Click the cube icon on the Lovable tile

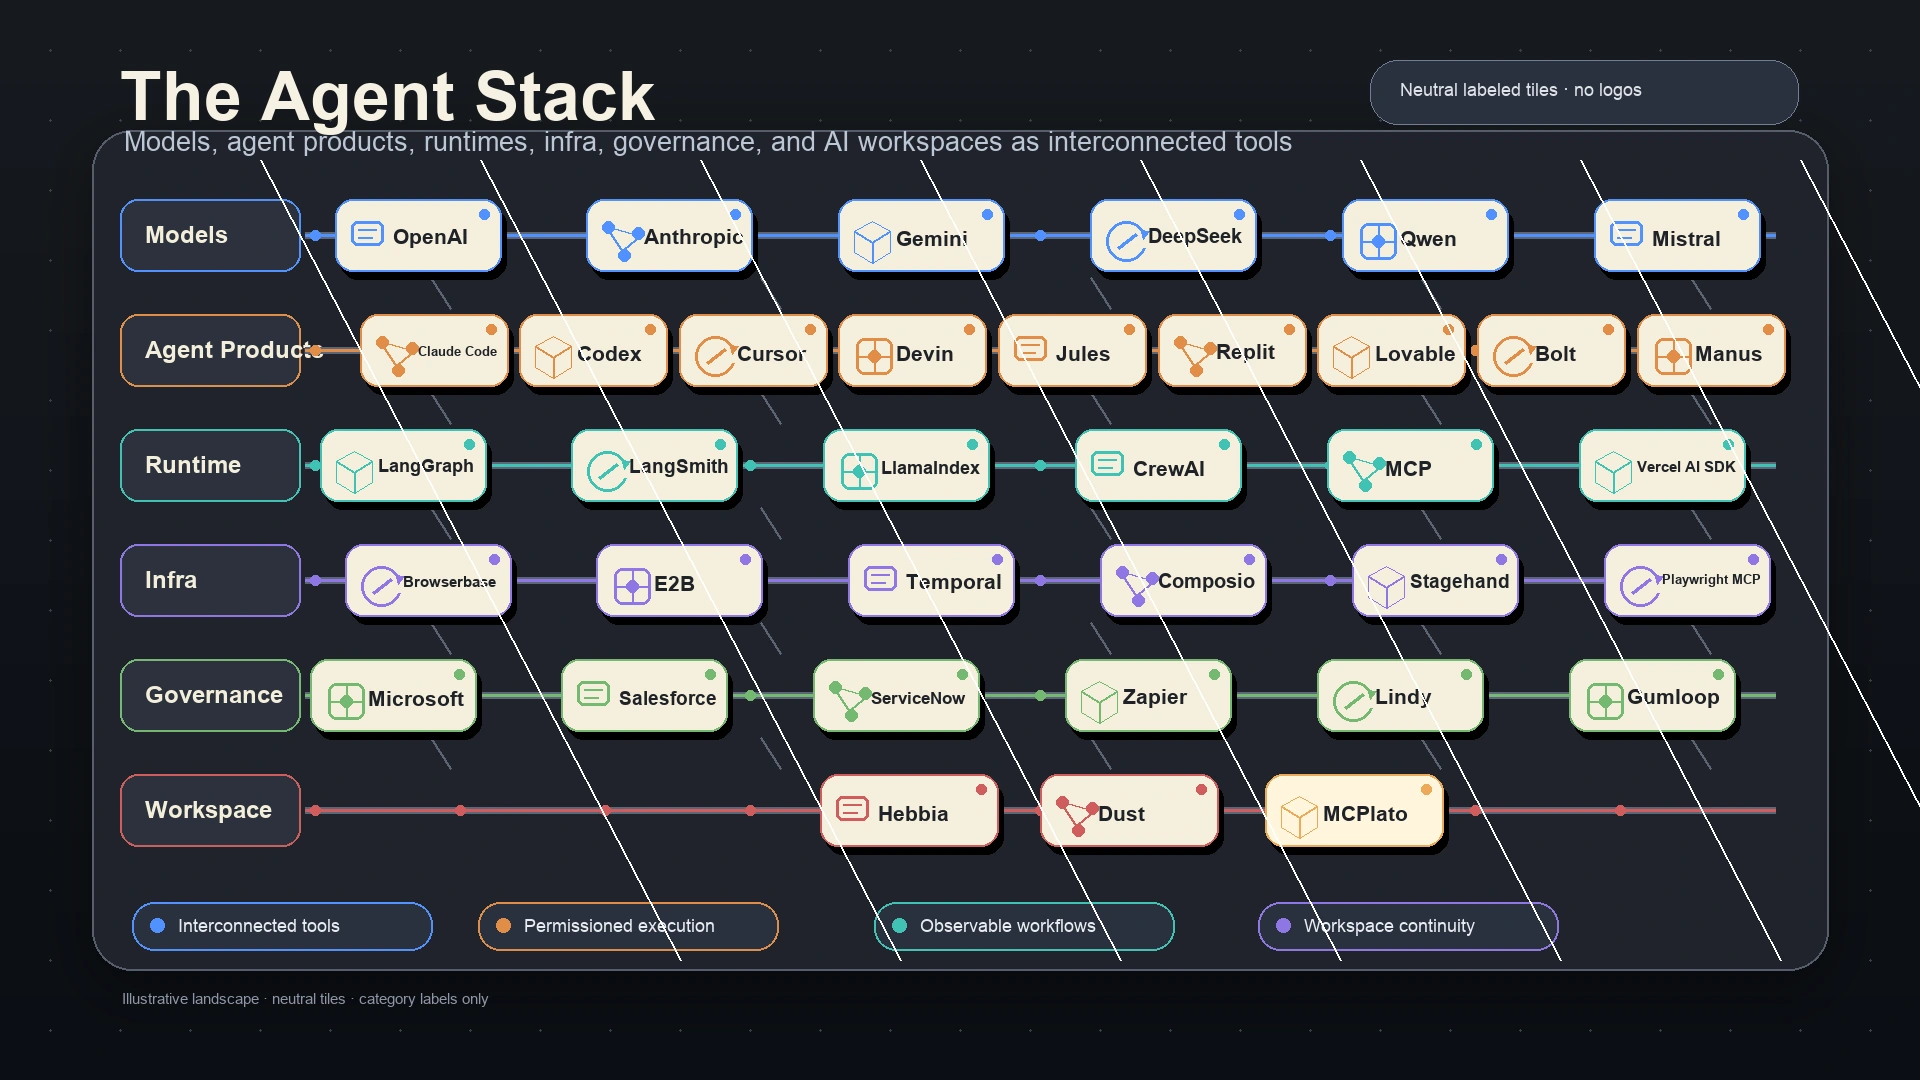[x=1351, y=357]
